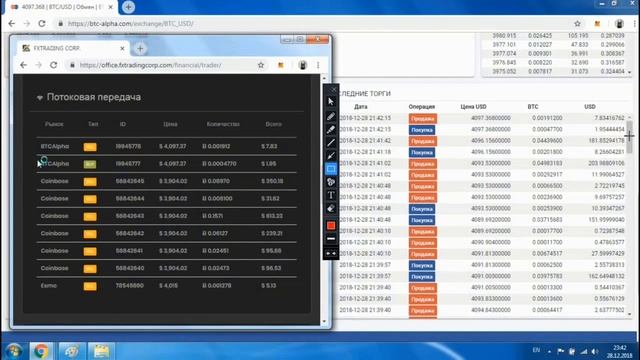This screenshot has height=360, width=640.
Task: Open the red color swatch
Action: [x=331, y=225]
